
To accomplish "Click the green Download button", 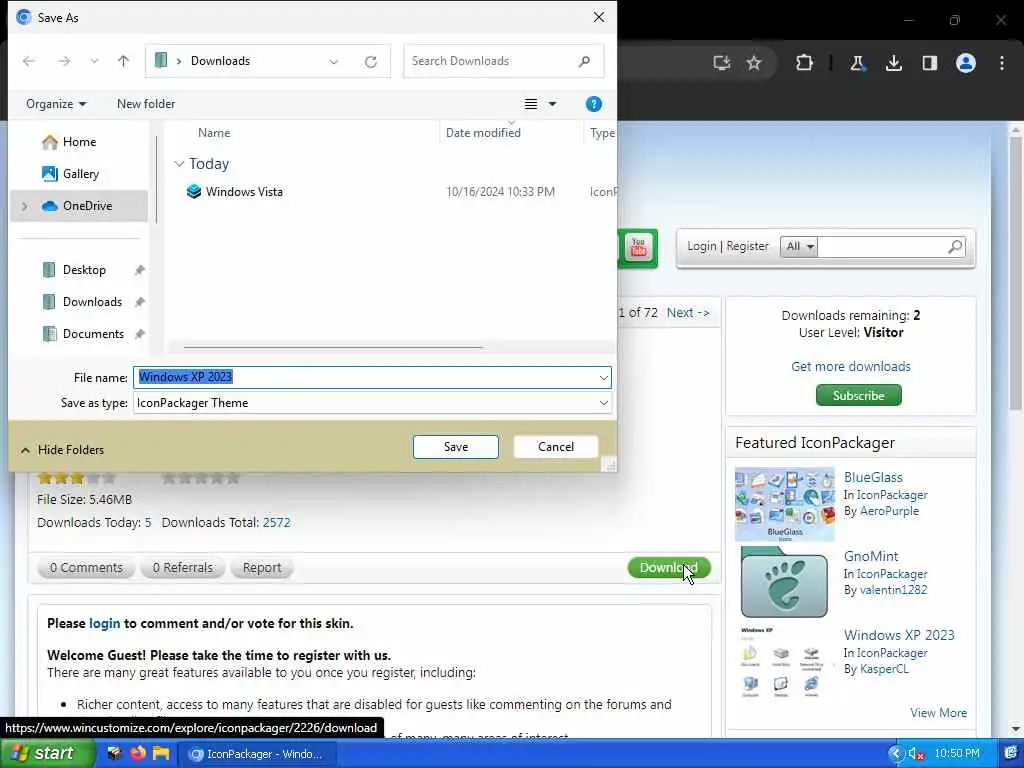I will point(669,568).
